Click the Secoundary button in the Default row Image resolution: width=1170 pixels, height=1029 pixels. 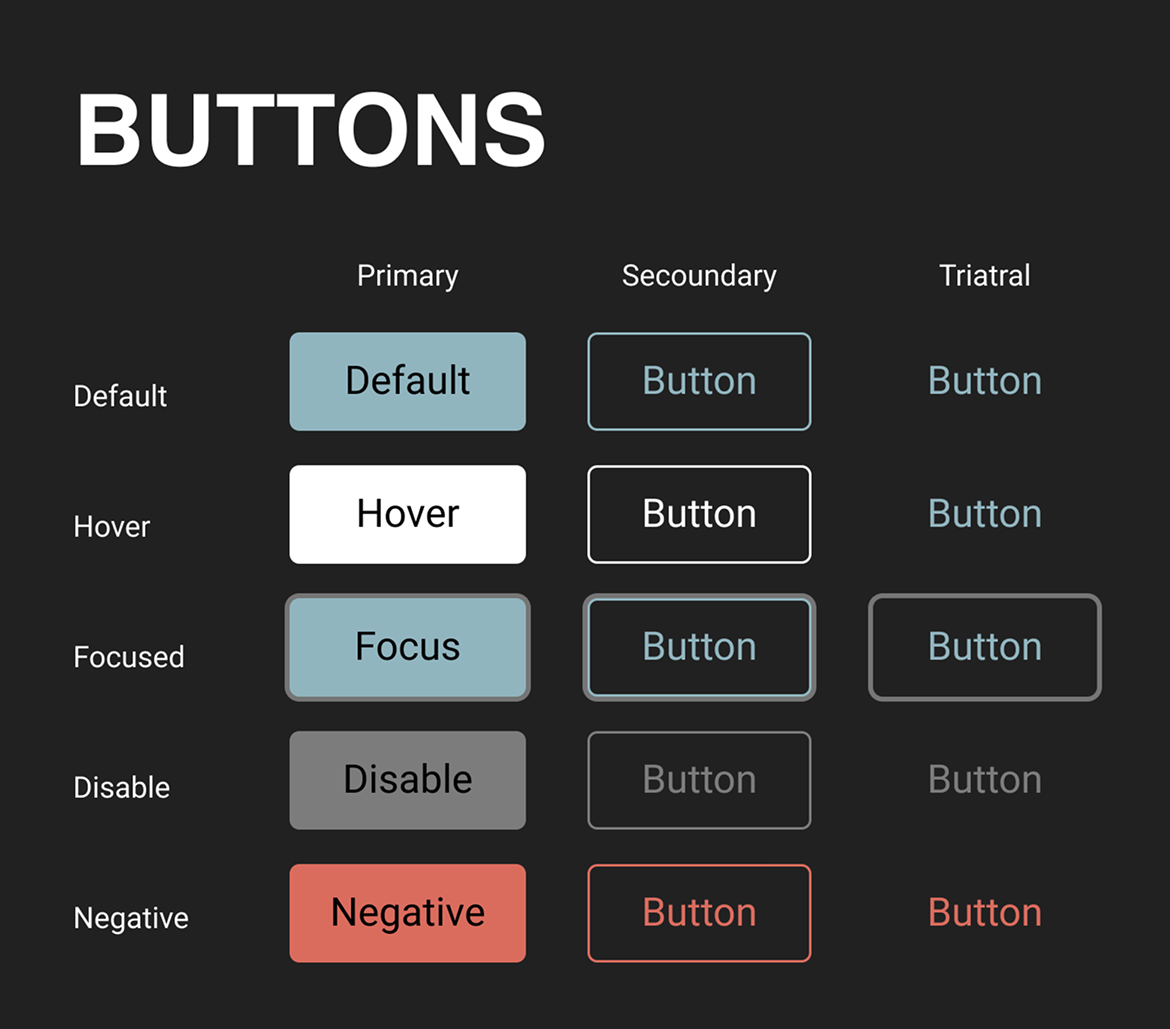click(699, 381)
